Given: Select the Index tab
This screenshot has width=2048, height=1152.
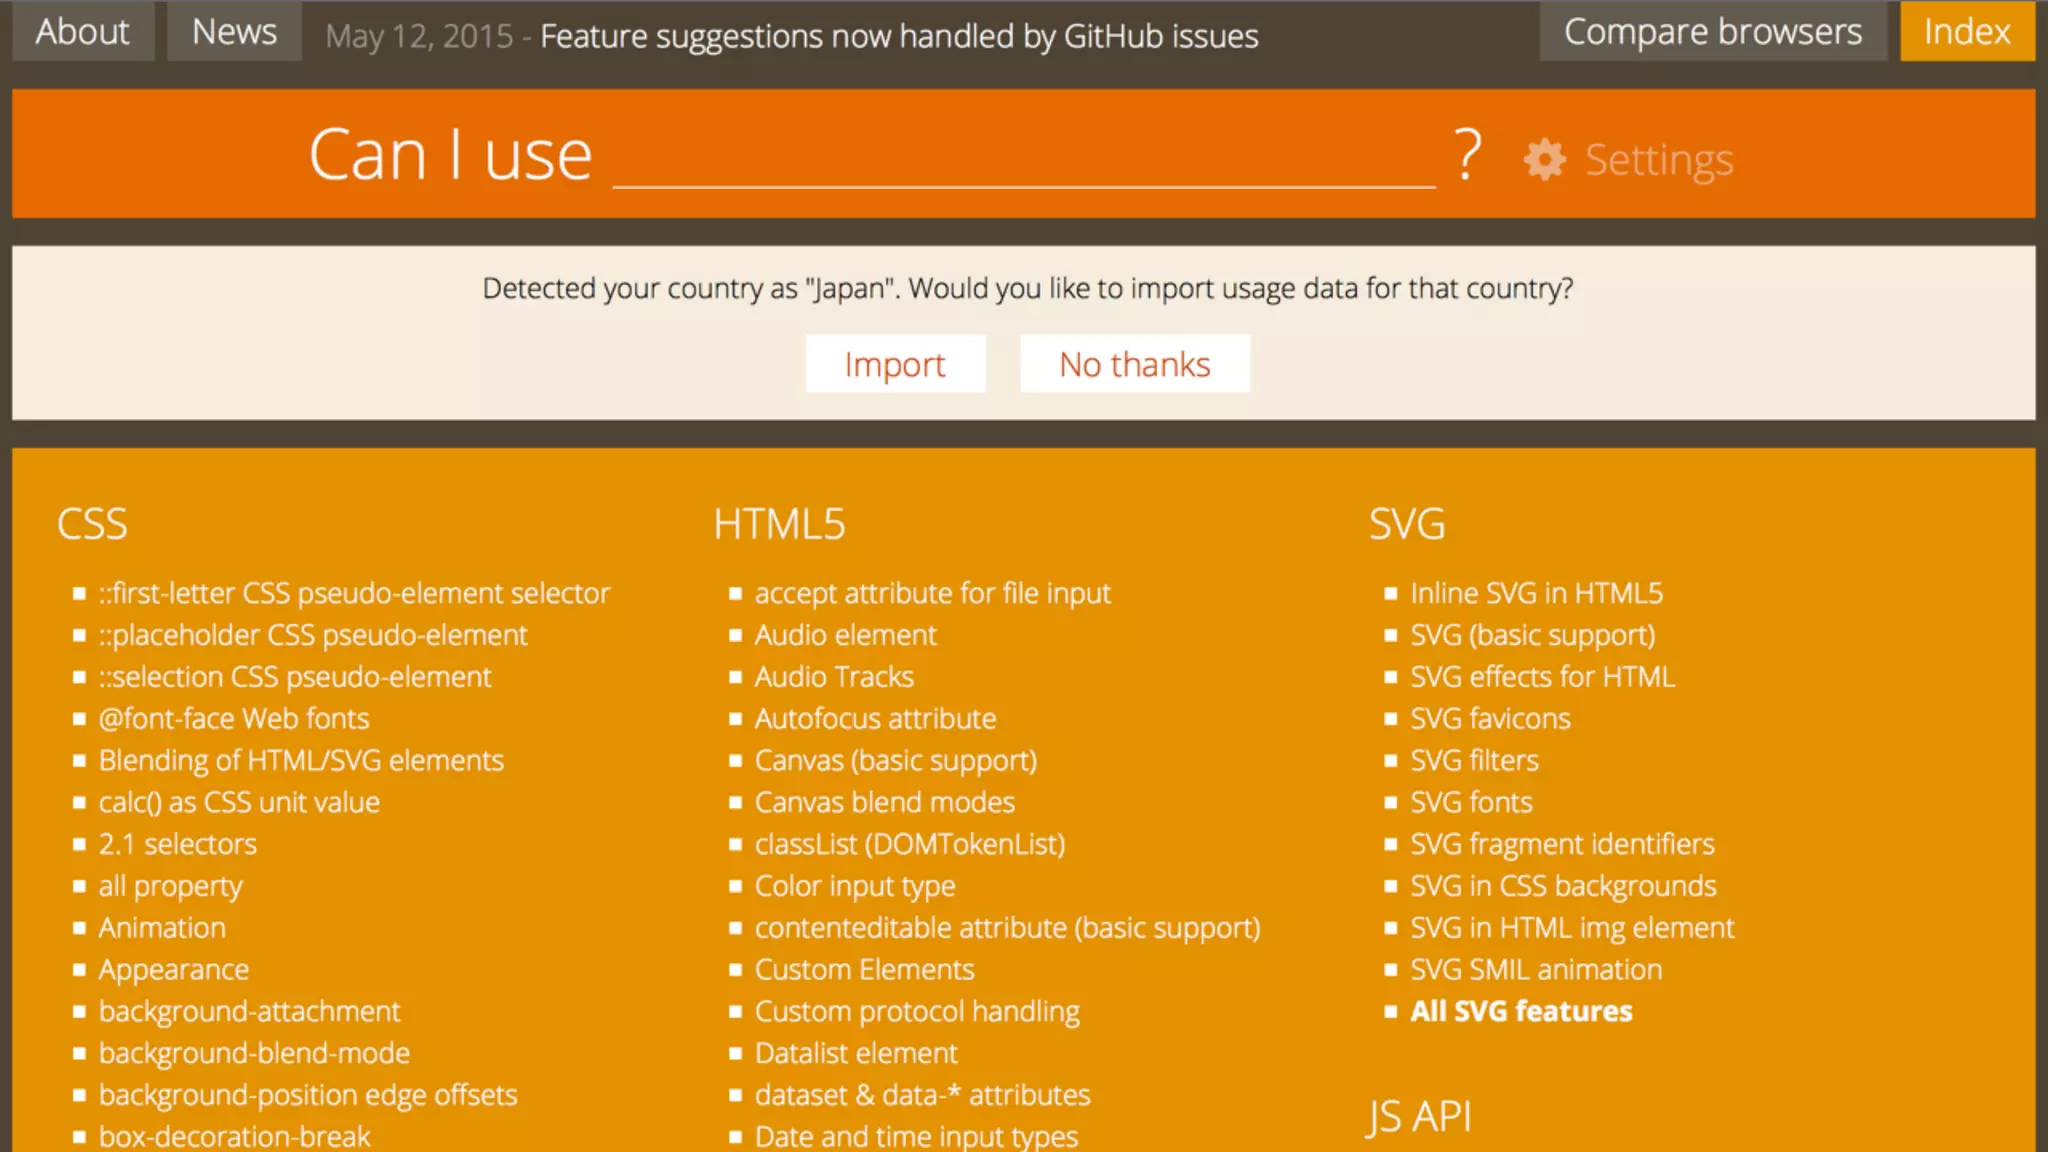Looking at the screenshot, I should pyautogui.click(x=1966, y=32).
